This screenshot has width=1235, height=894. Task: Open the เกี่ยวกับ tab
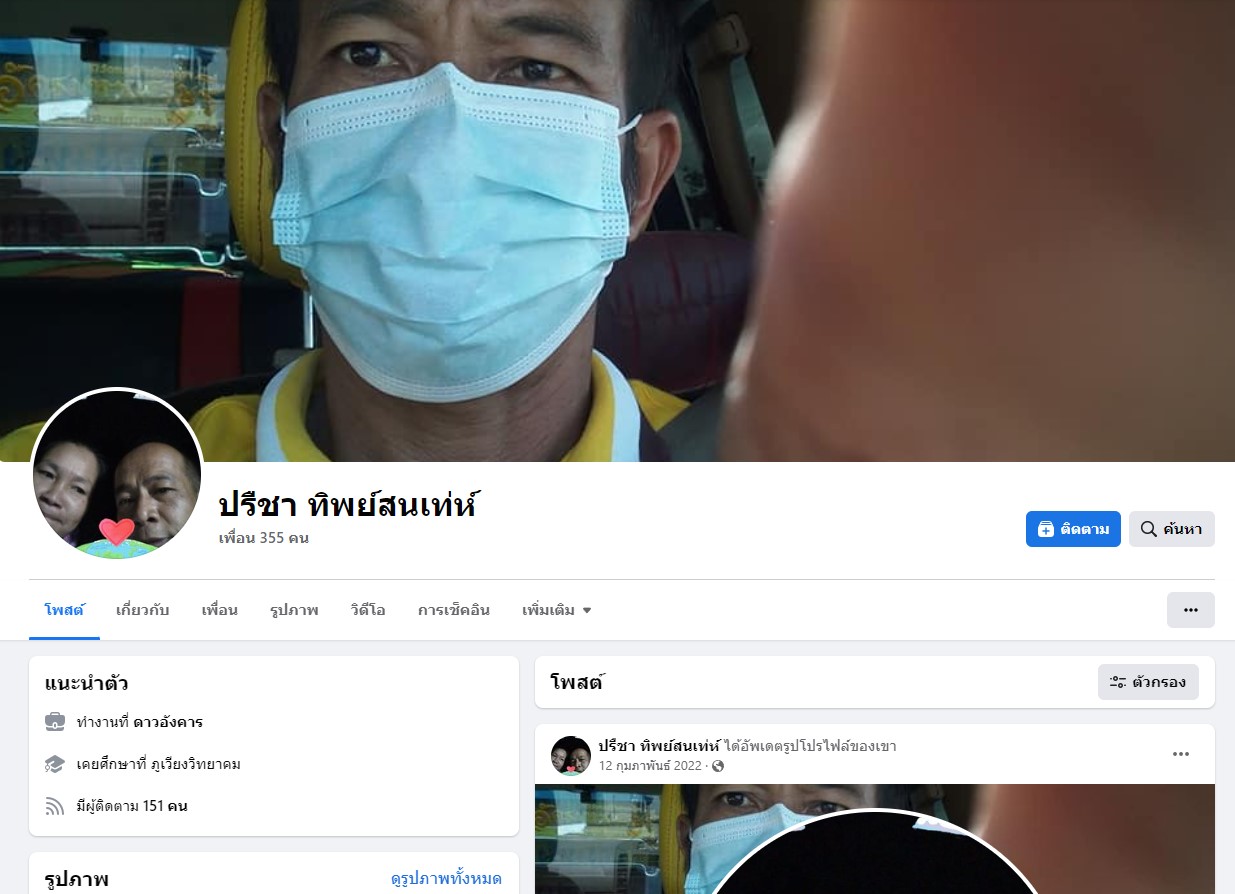click(x=142, y=610)
